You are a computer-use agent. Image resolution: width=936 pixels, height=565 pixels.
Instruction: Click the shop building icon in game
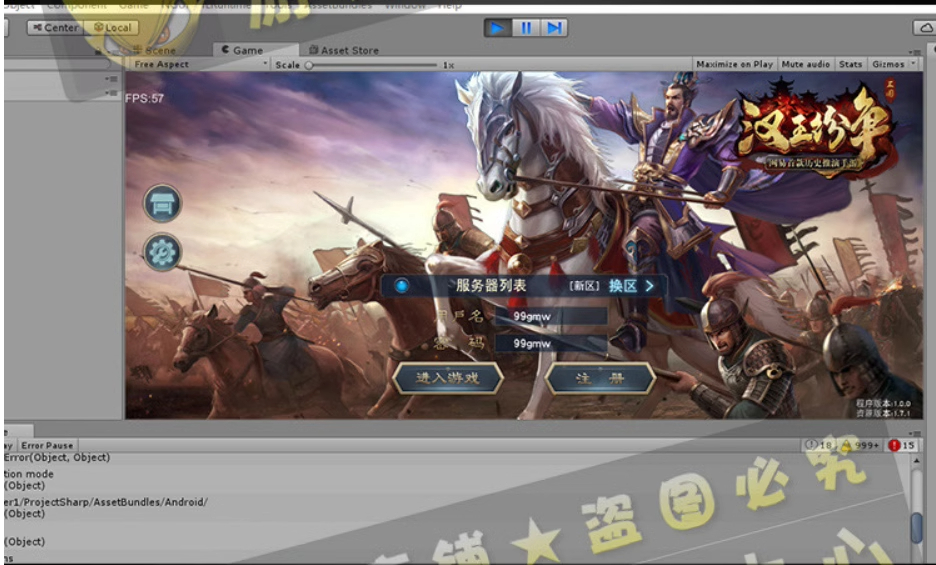click(162, 204)
